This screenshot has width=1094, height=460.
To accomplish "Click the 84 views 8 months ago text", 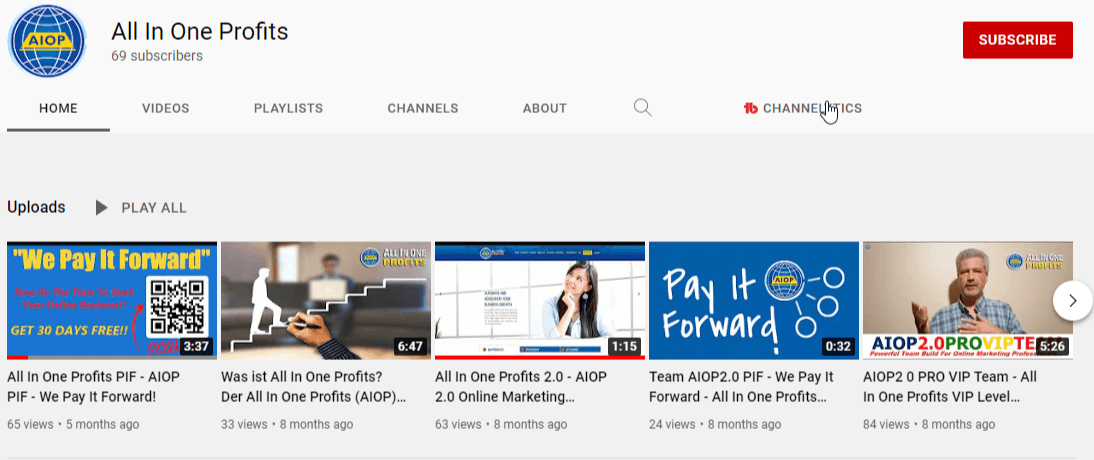I will tap(929, 424).
